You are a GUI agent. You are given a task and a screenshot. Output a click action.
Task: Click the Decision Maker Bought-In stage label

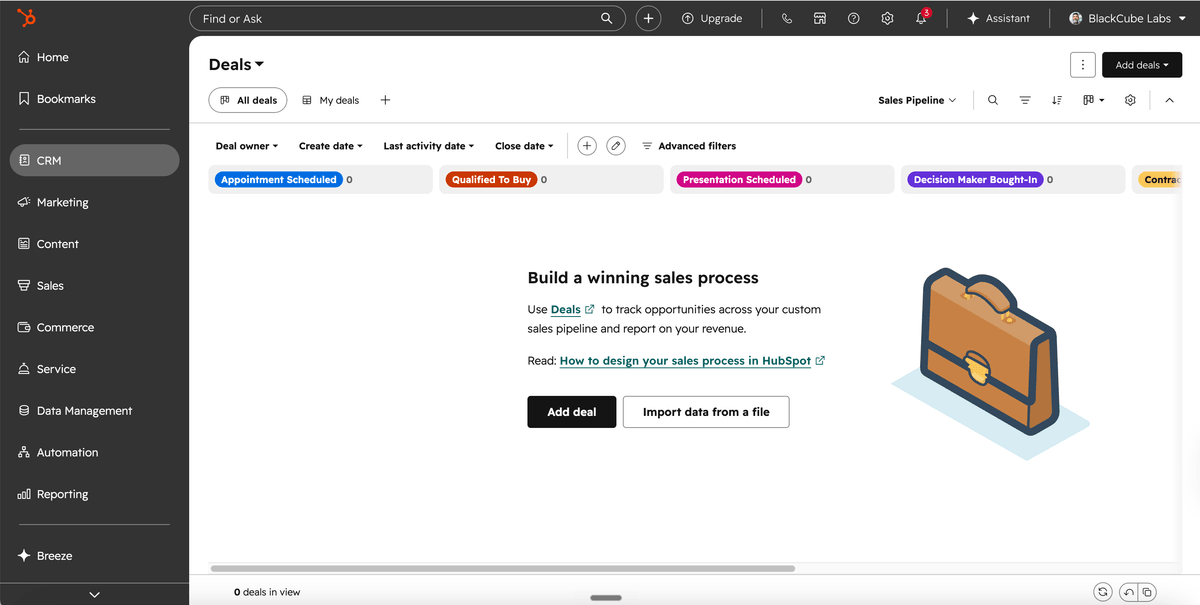(975, 180)
